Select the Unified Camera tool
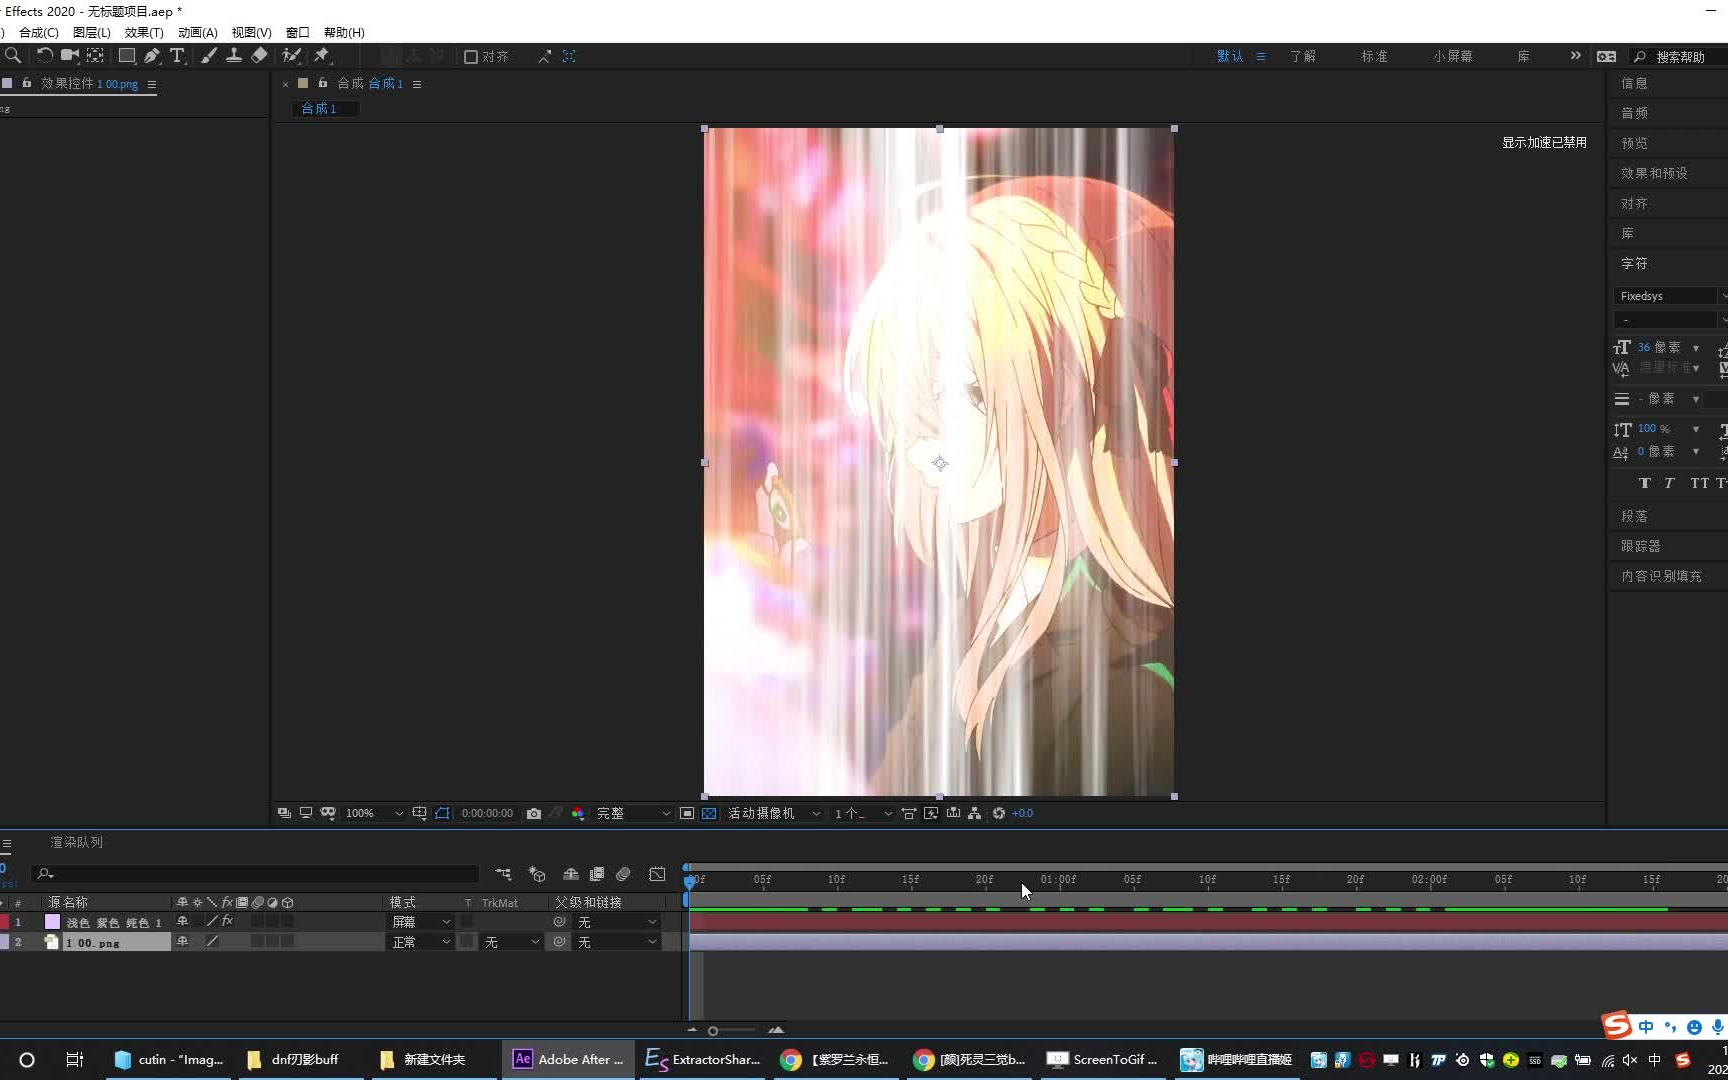 (69, 56)
